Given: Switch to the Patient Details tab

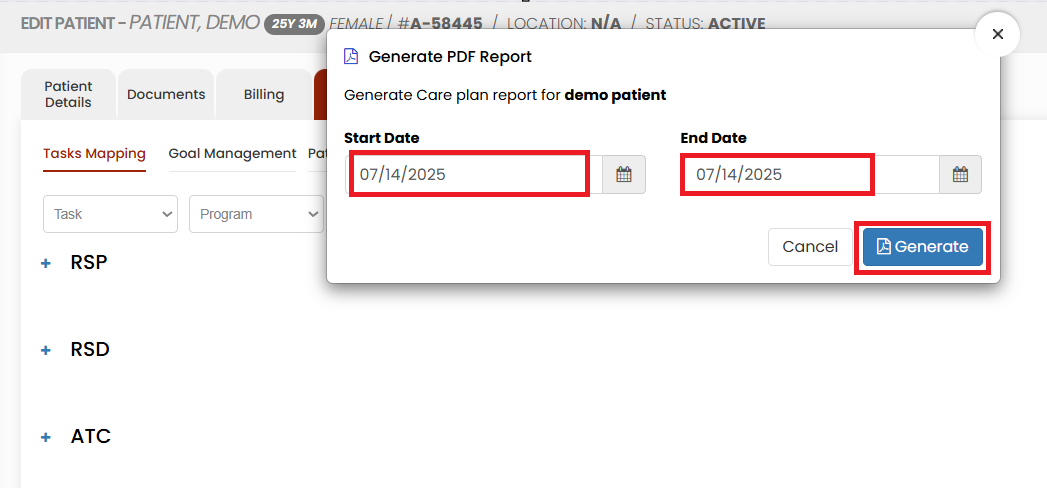Looking at the screenshot, I should pyautogui.click(x=68, y=95).
